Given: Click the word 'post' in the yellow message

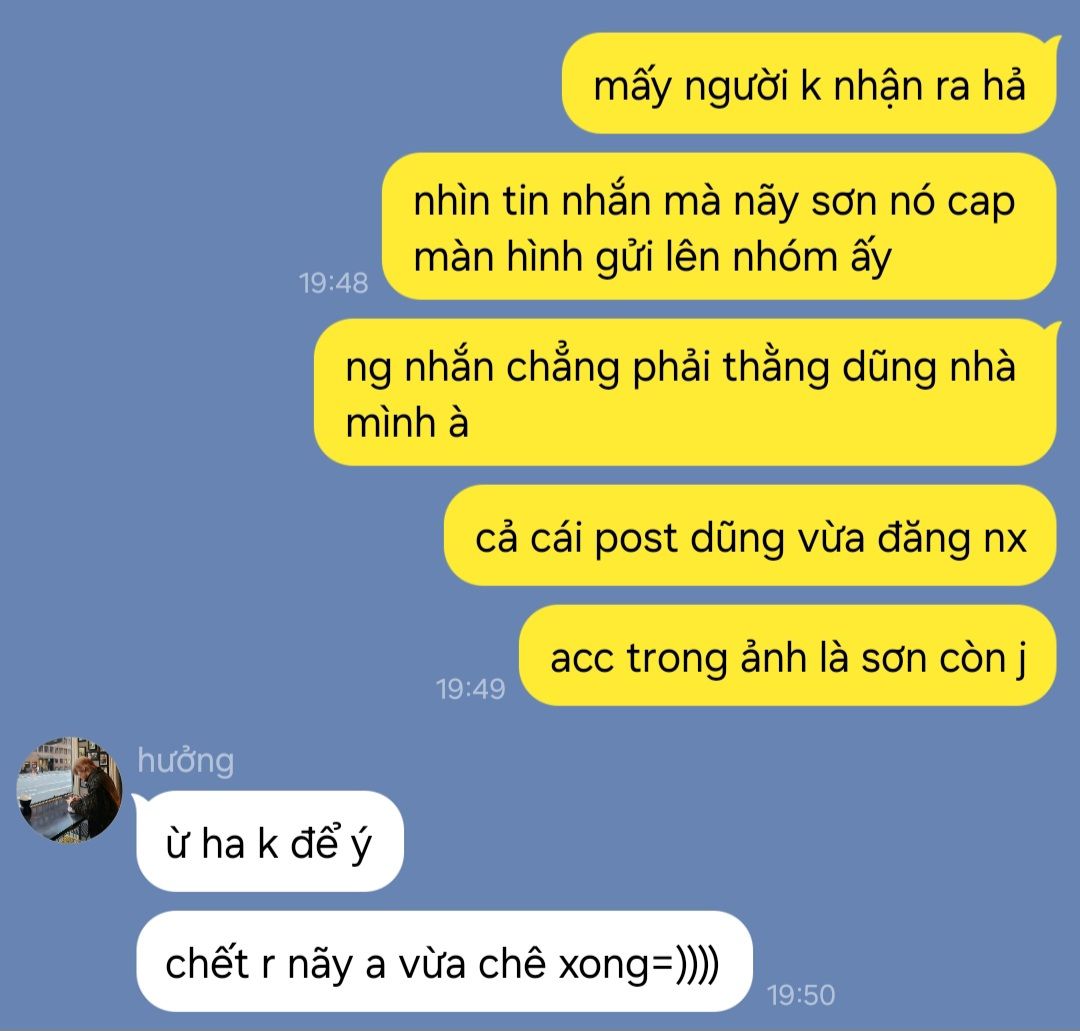Looking at the screenshot, I should tap(635, 539).
